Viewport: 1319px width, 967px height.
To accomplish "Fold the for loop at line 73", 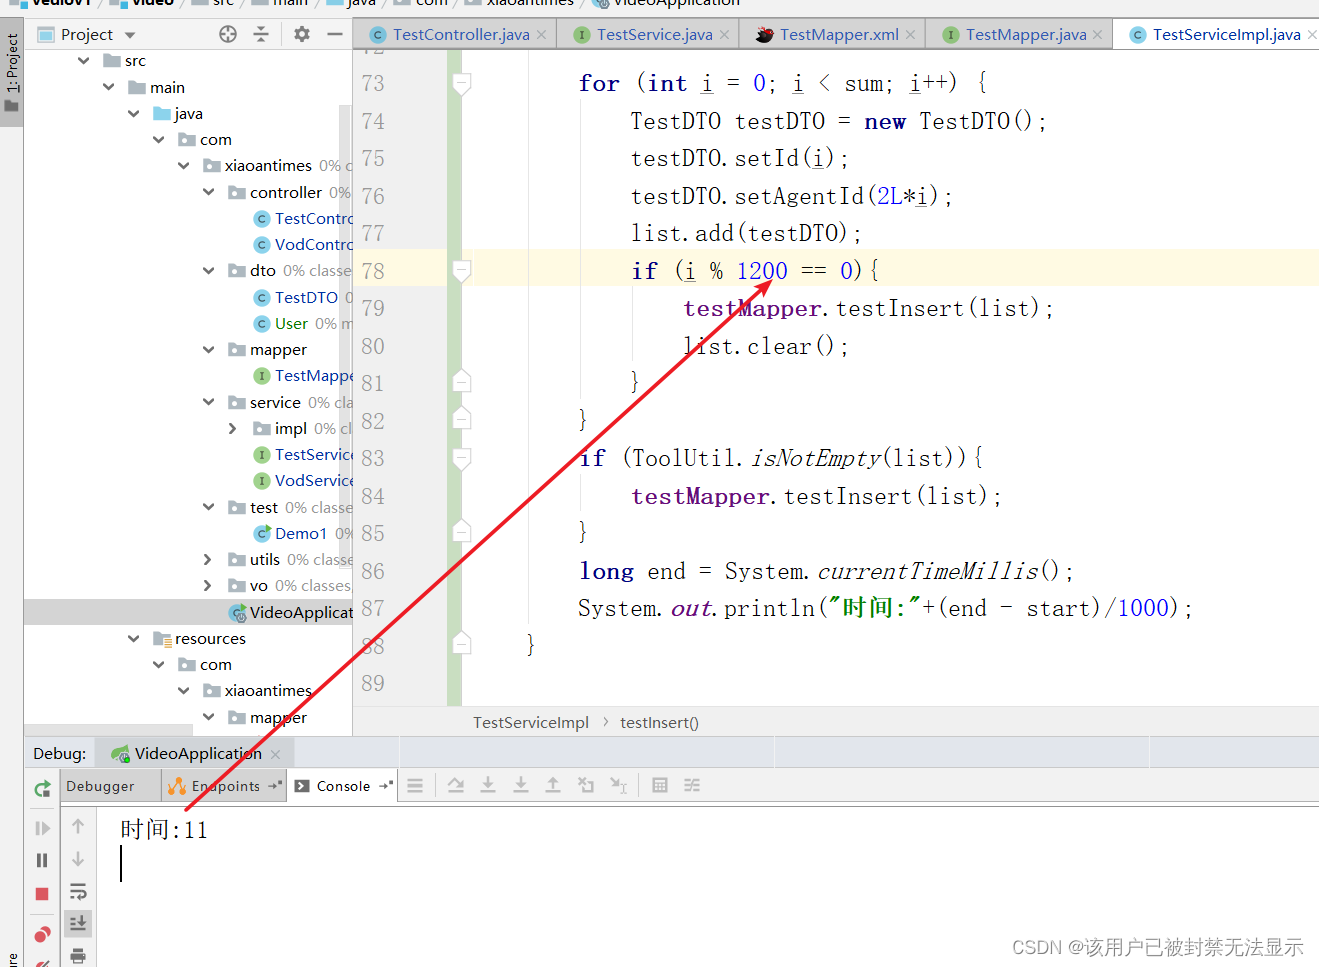I will (x=461, y=83).
